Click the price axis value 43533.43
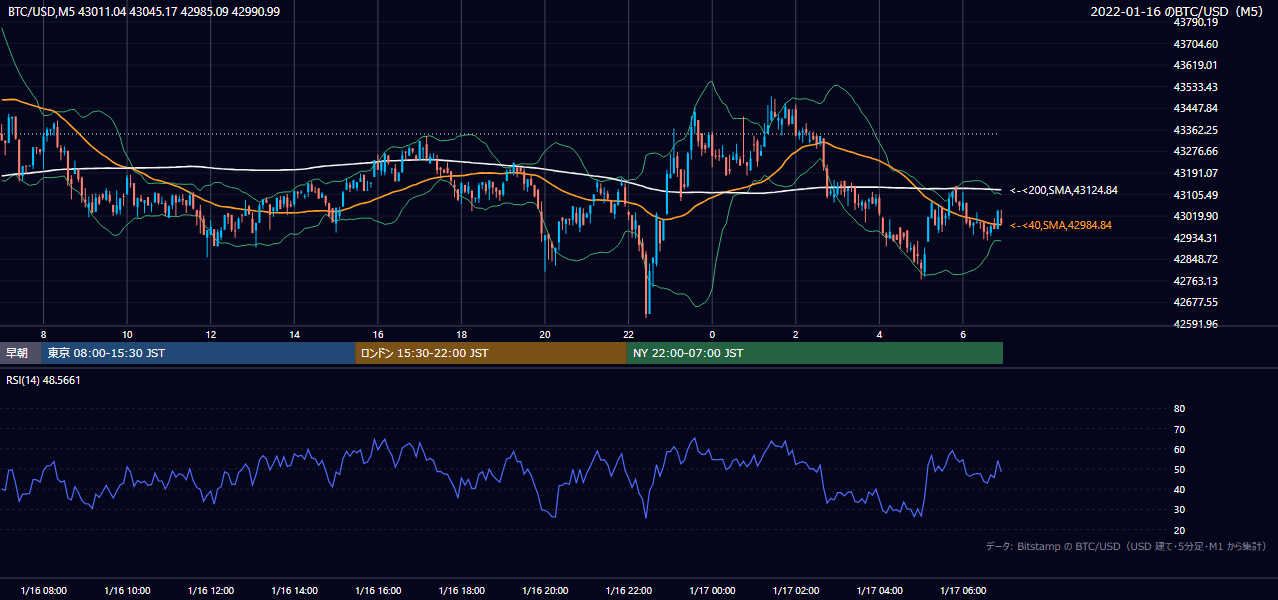 [x=1195, y=87]
